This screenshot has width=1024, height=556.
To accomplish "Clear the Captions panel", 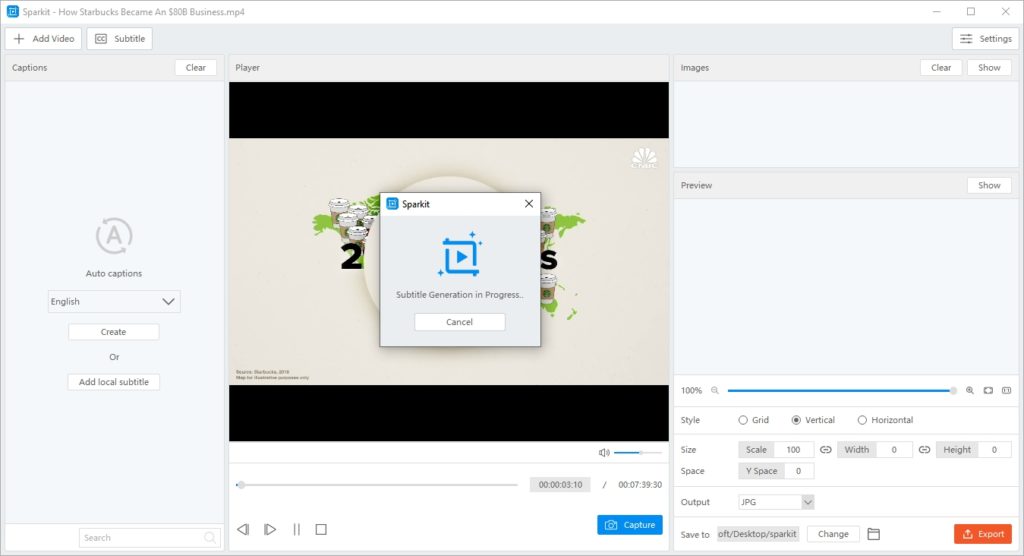I will click(195, 67).
